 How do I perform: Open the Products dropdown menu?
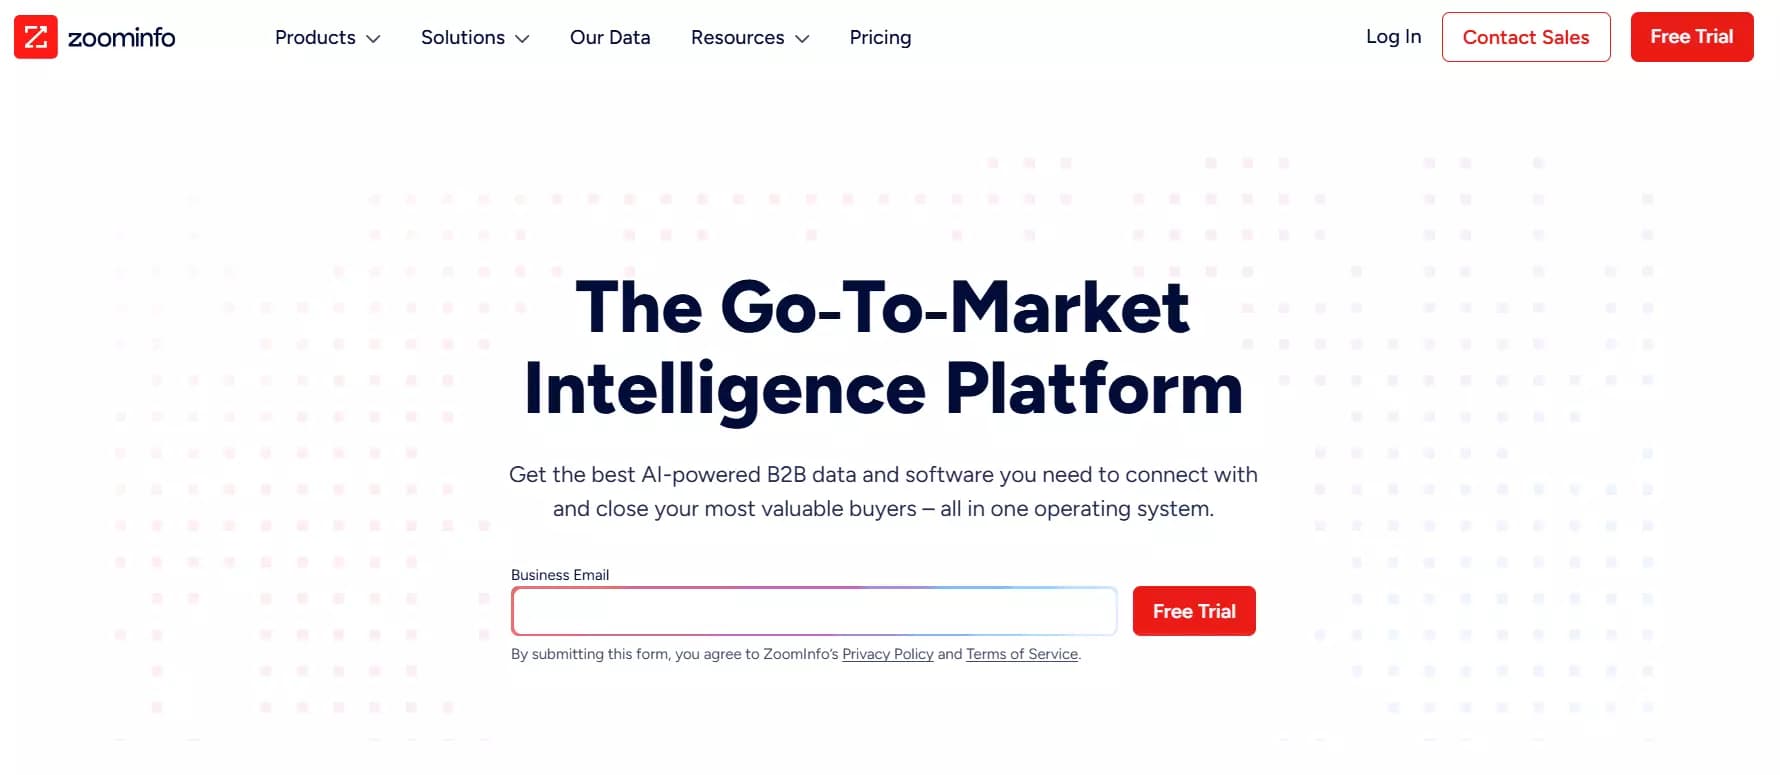coord(315,37)
